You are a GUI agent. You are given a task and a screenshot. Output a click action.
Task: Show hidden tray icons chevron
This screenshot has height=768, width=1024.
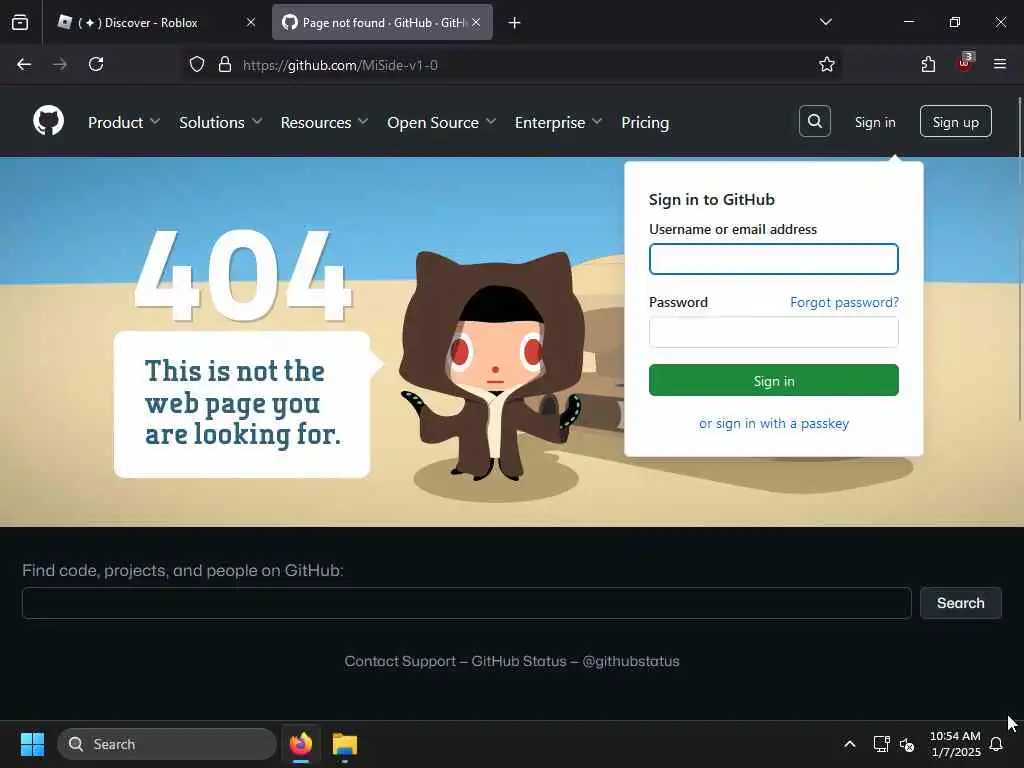pos(850,744)
